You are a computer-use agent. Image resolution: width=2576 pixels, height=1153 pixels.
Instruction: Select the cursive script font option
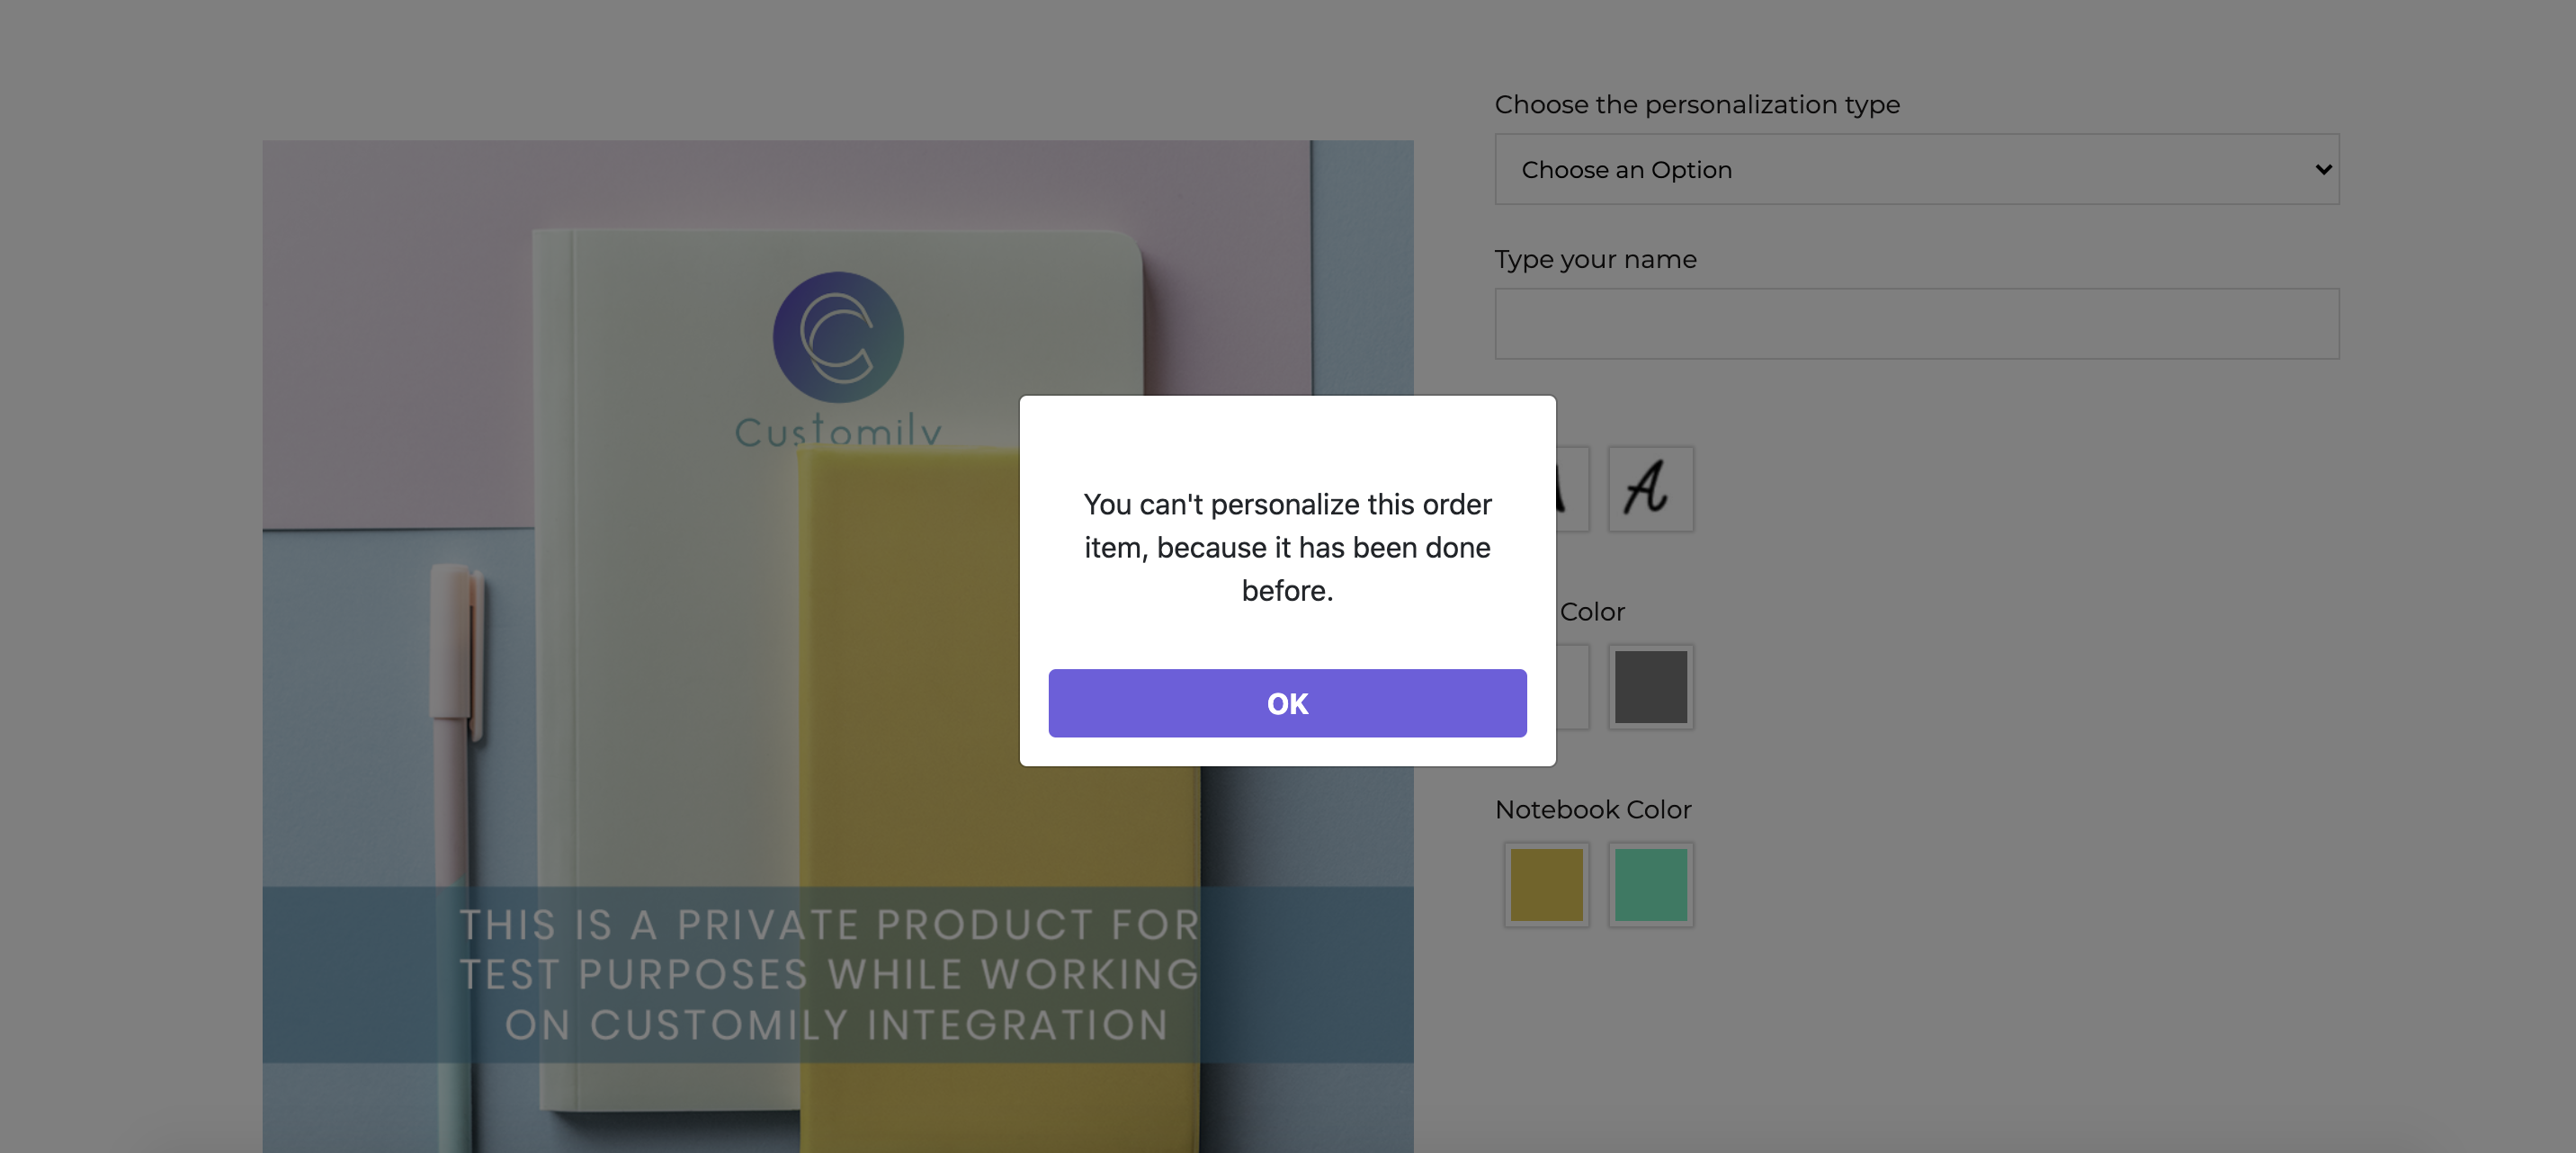1650,489
